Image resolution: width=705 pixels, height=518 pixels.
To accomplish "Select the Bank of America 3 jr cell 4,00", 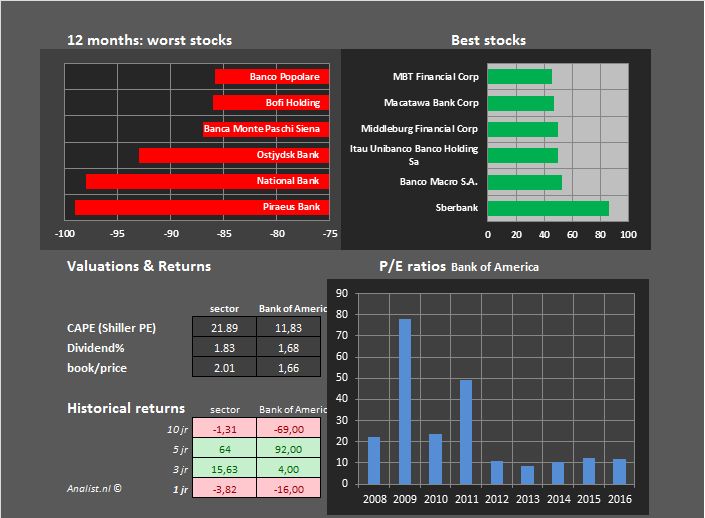I will [289, 469].
